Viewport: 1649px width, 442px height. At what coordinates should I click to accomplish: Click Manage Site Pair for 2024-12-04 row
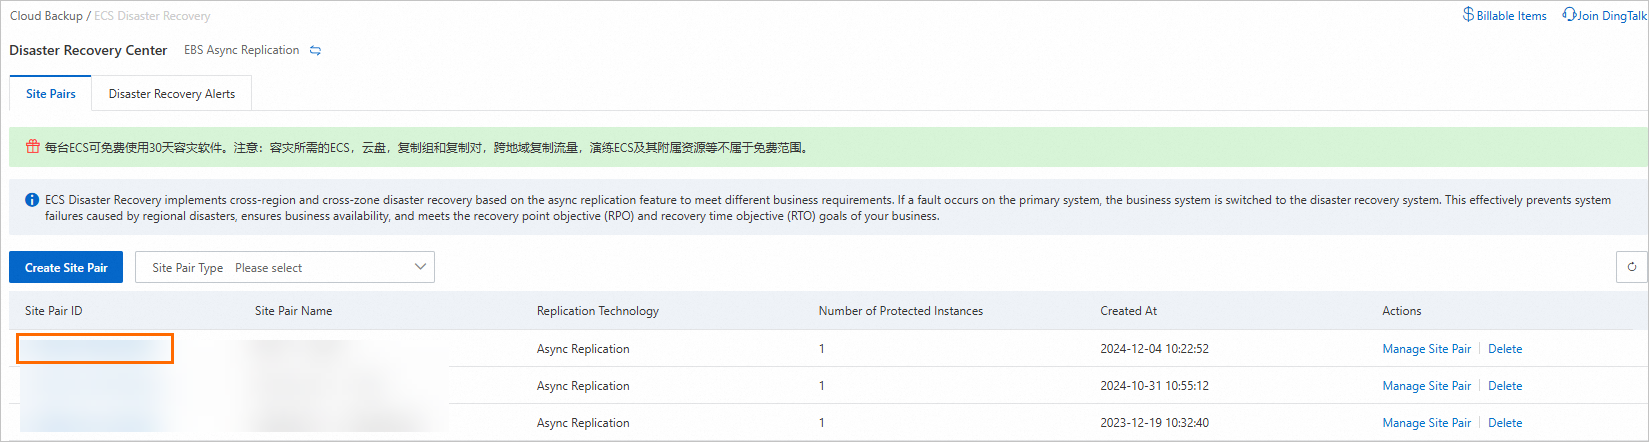(1426, 349)
